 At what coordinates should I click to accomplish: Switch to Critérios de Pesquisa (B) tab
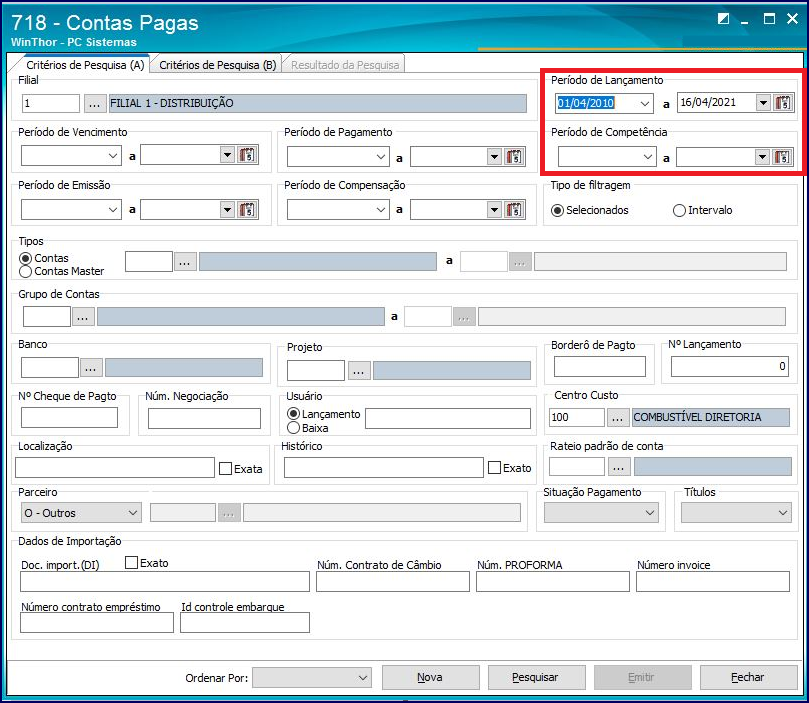(218, 65)
